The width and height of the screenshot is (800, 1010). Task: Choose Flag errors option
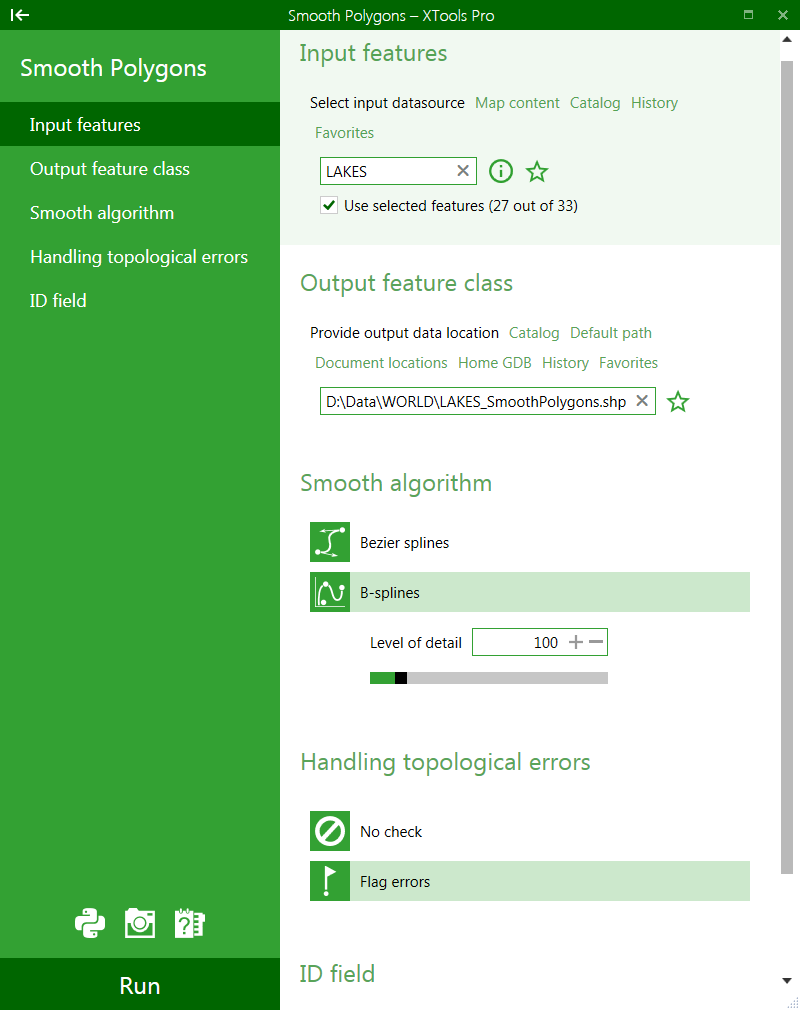(529, 881)
